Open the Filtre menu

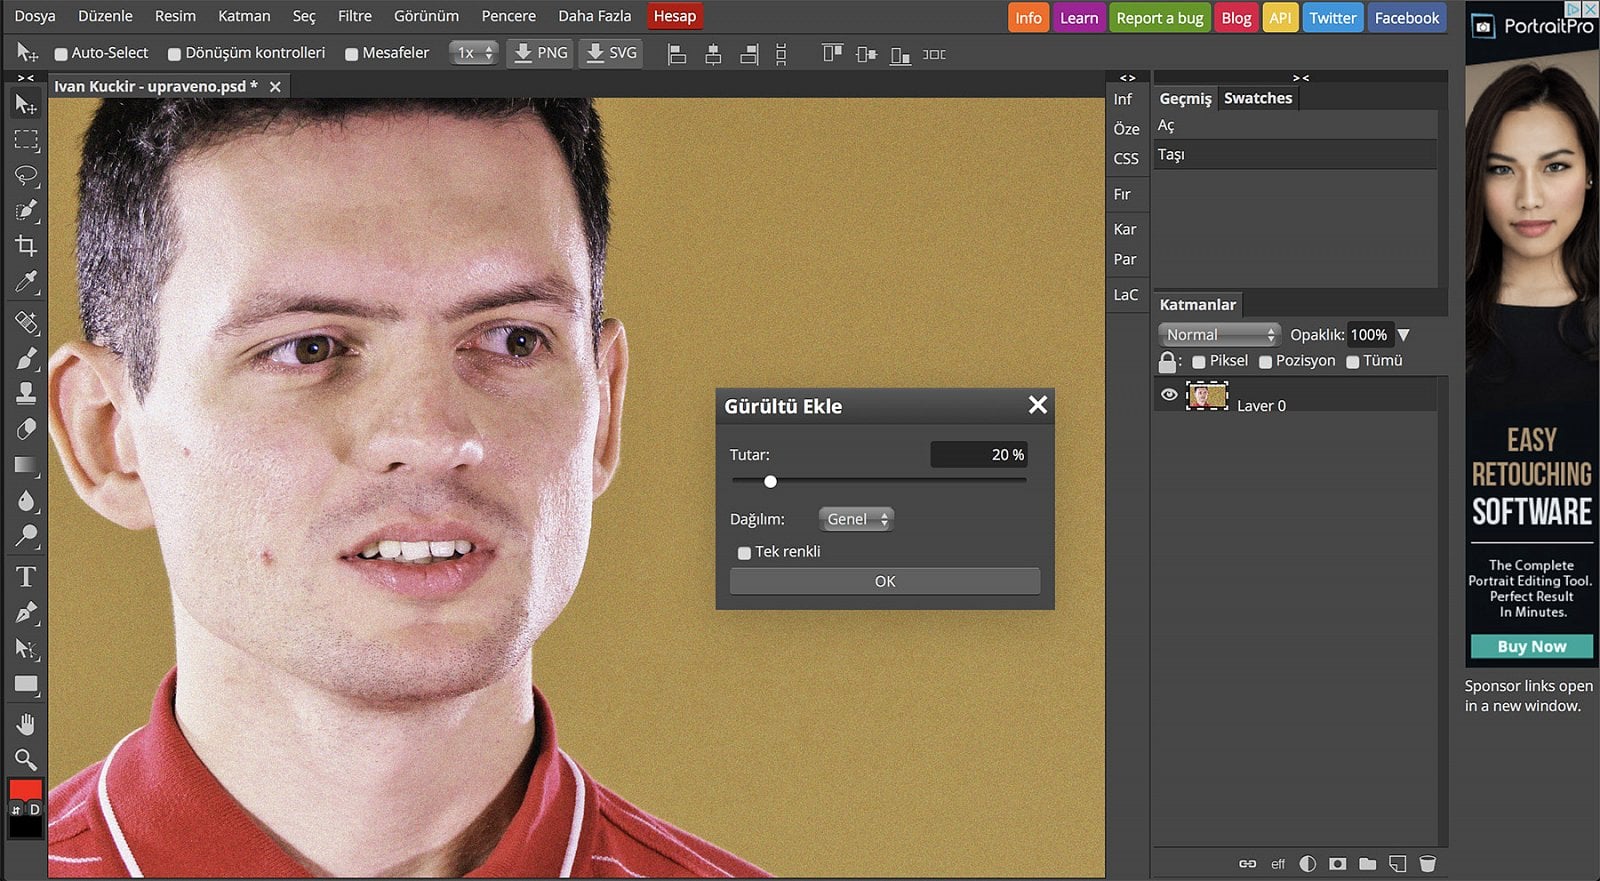355,16
